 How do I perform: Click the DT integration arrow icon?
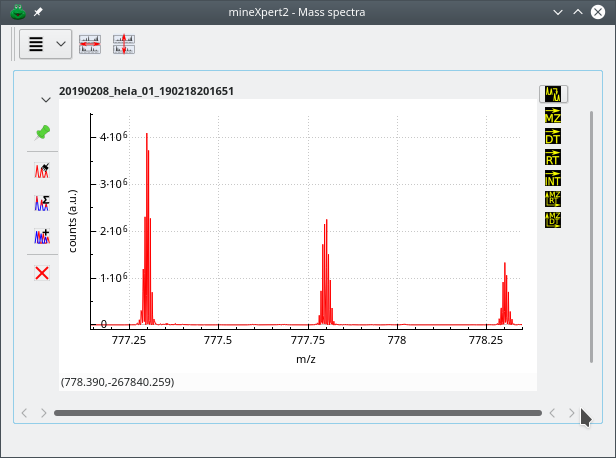click(553, 136)
